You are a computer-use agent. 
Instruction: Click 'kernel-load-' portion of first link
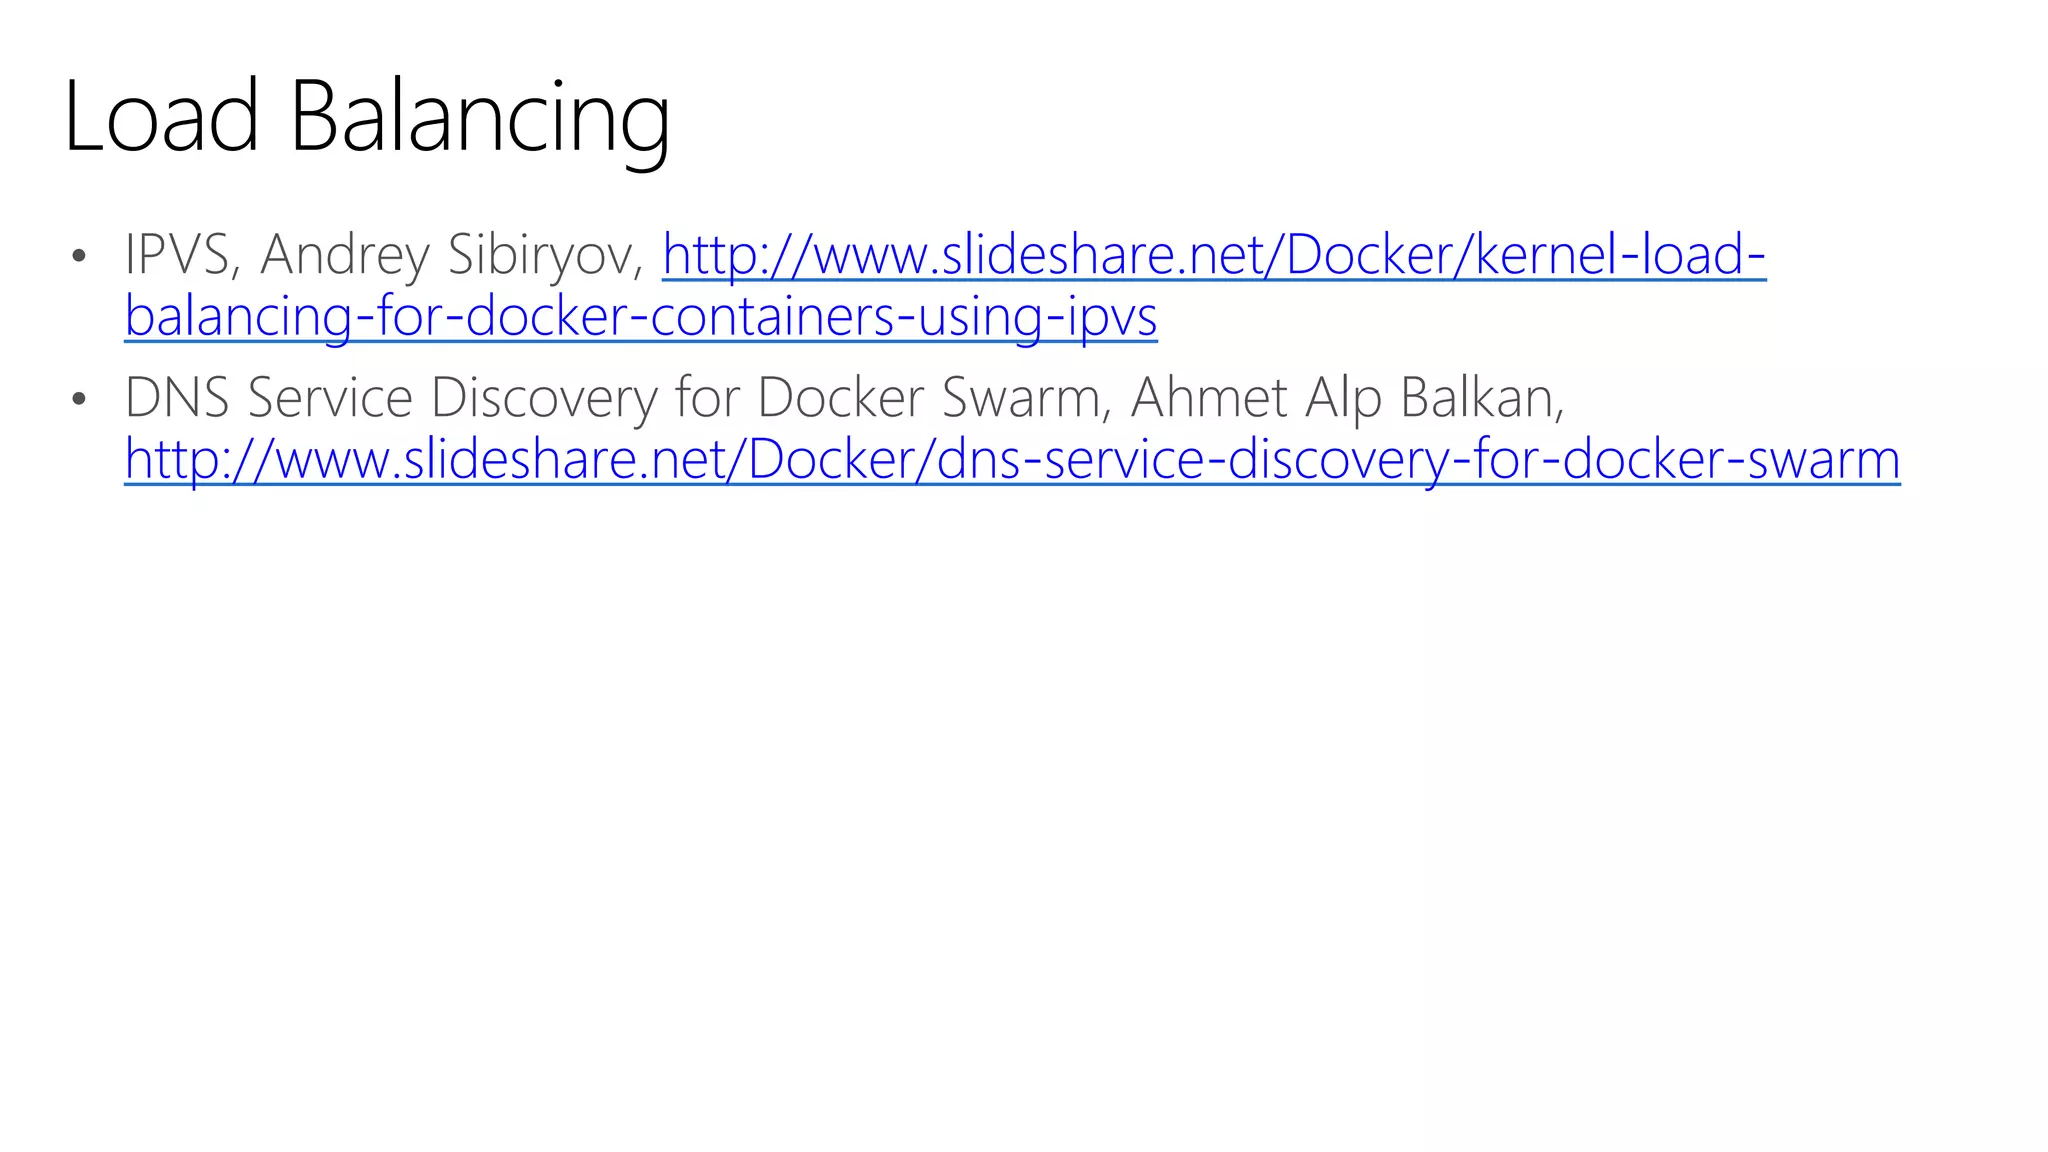pyautogui.click(x=1621, y=254)
